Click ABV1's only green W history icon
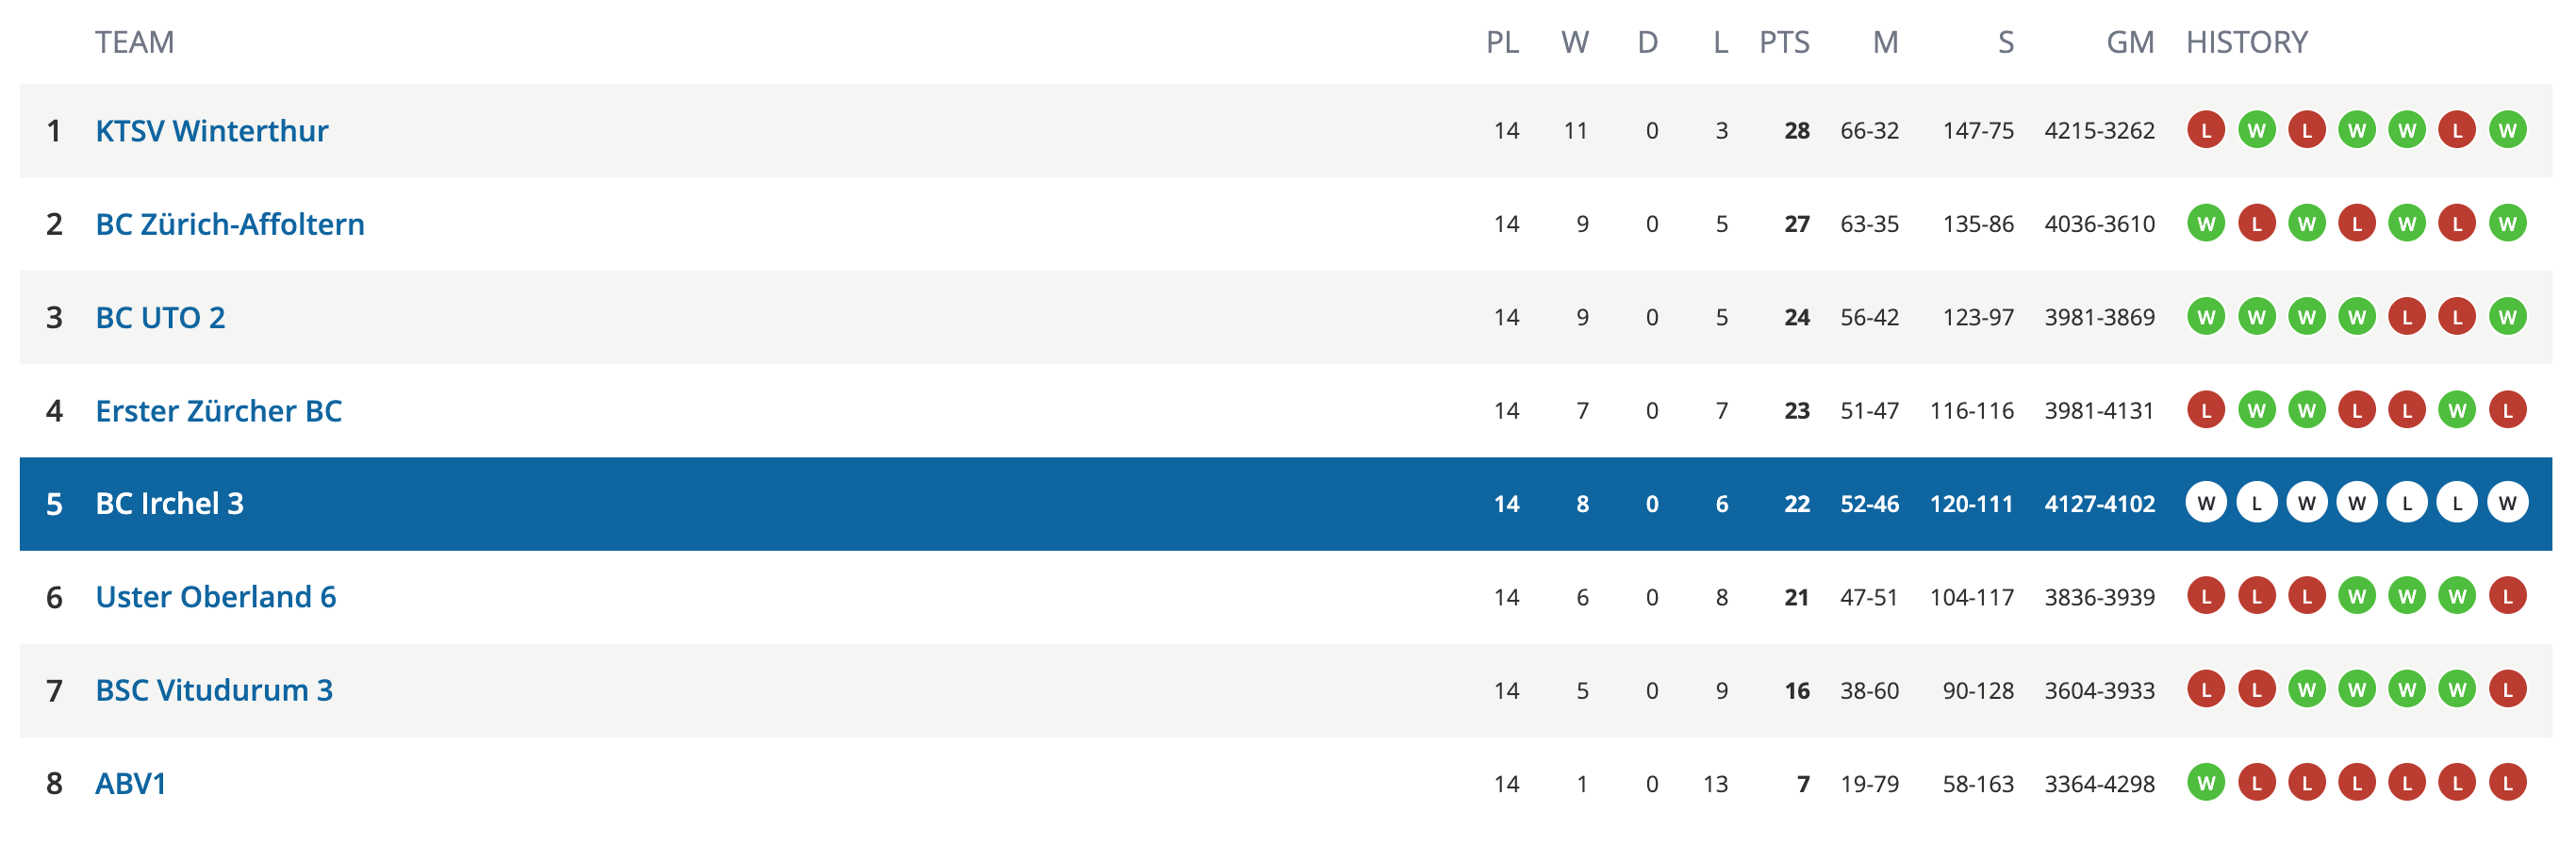 pos(2206,783)
